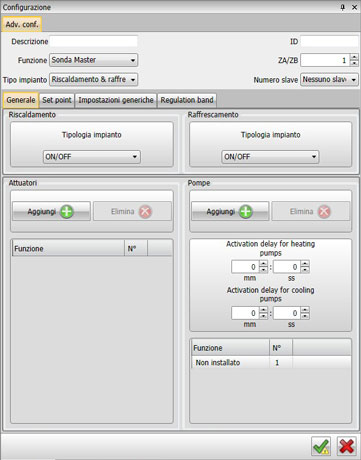Switch to the Generale tab

21,100
